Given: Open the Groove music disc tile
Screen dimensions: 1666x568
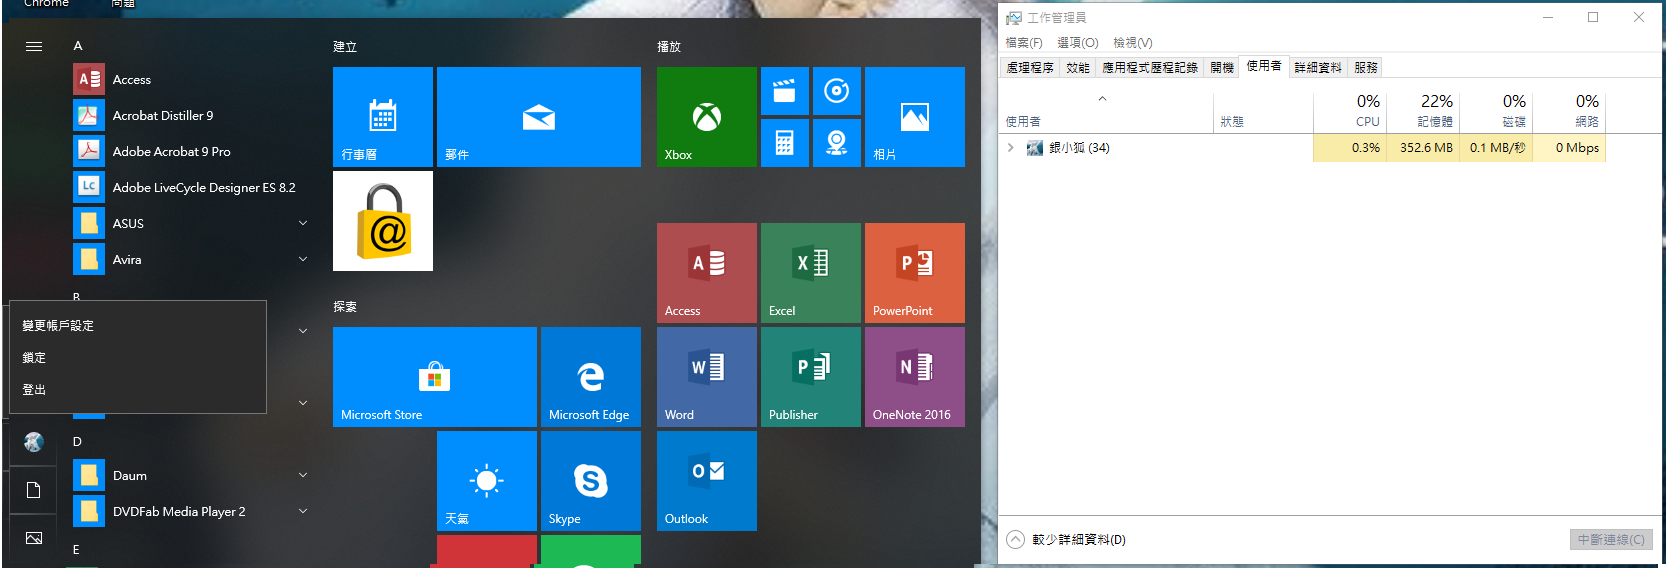Looking at the screenshot, I should click(x=837, y=91).
